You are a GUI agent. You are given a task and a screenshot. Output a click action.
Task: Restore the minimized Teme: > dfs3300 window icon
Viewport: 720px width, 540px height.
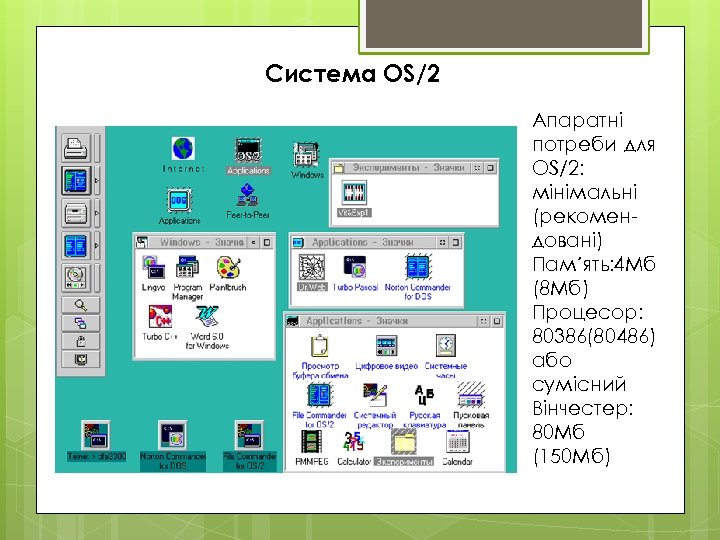pos(96,434)
